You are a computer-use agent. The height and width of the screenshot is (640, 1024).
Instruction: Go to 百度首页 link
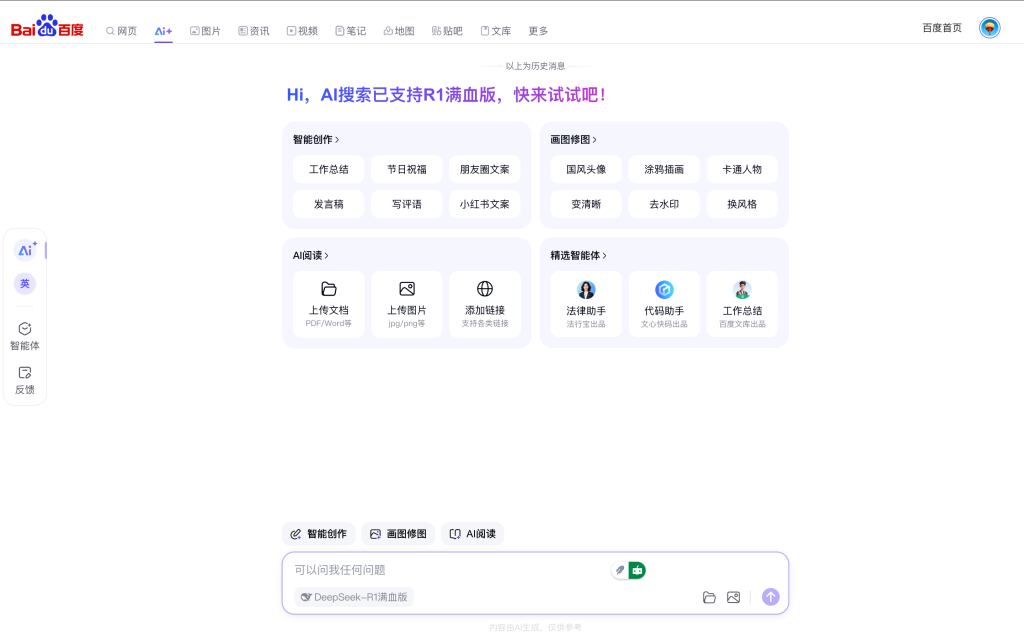[942, 27]
